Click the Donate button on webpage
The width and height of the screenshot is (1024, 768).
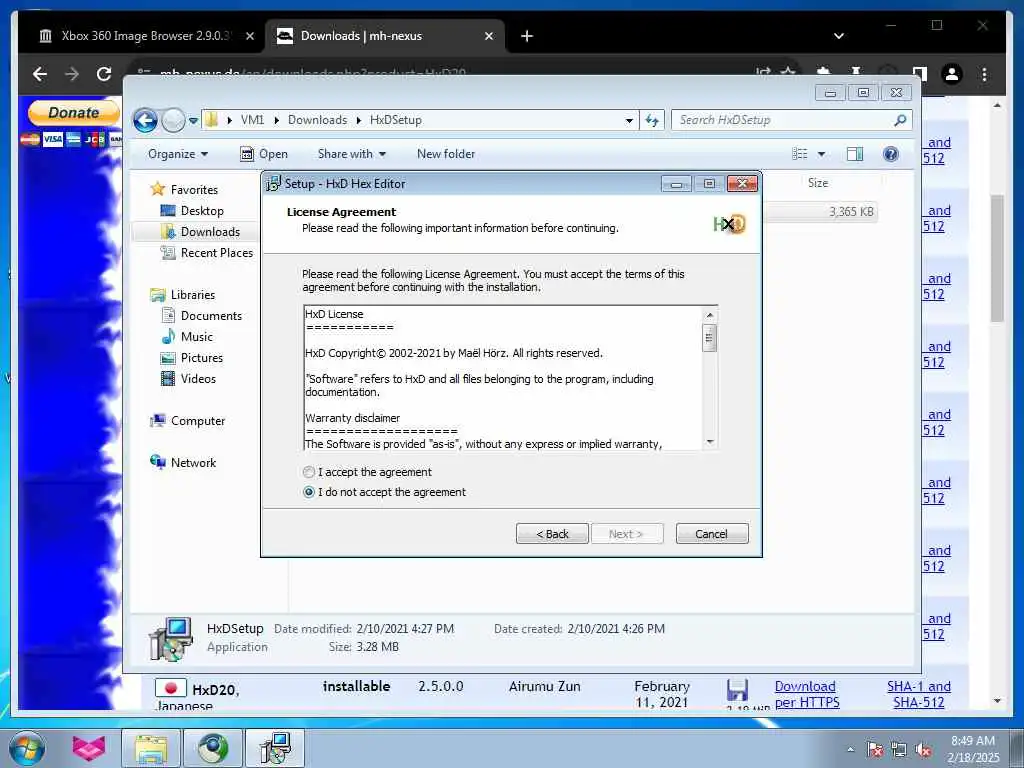[74, 112]
